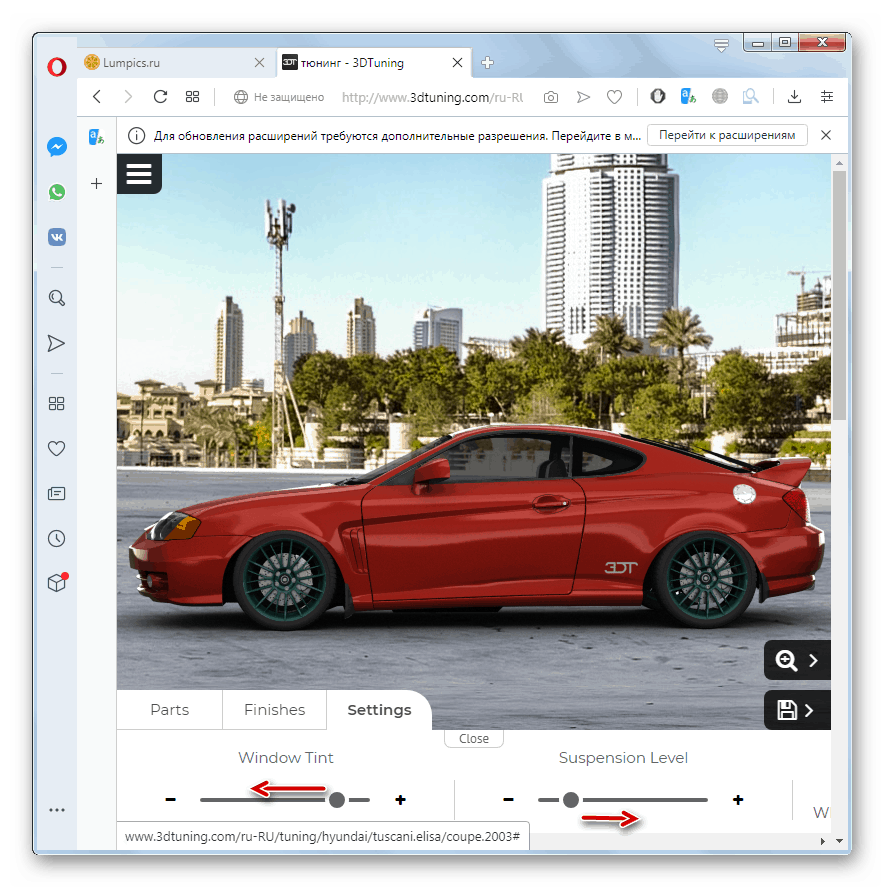Add page to bookmarks heart in address bar
Image resolution: width=885 pixels, height=888 pixels.
(614, 97)
